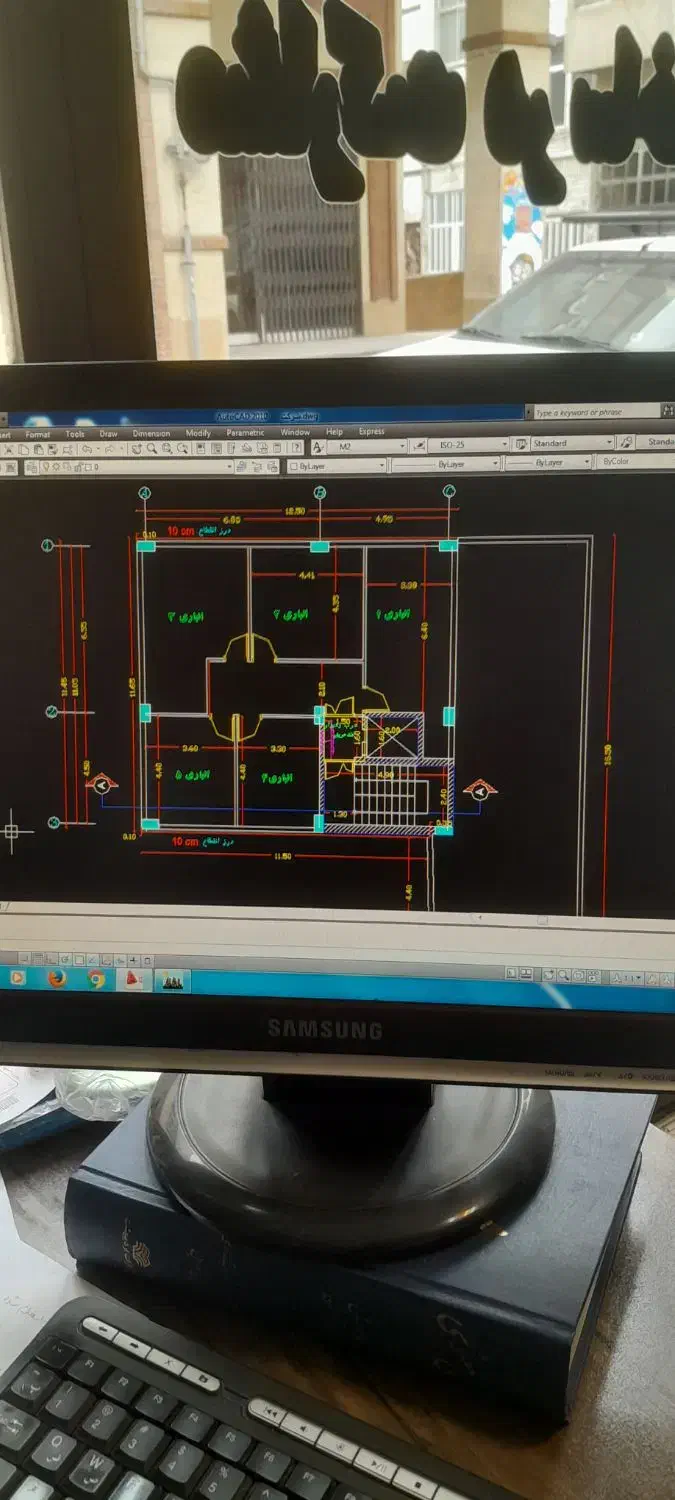Open the ByLayer linetype dropdown
Viewport: 675px width, 1500px height.
pyautogui.click(x=493, y=464)
